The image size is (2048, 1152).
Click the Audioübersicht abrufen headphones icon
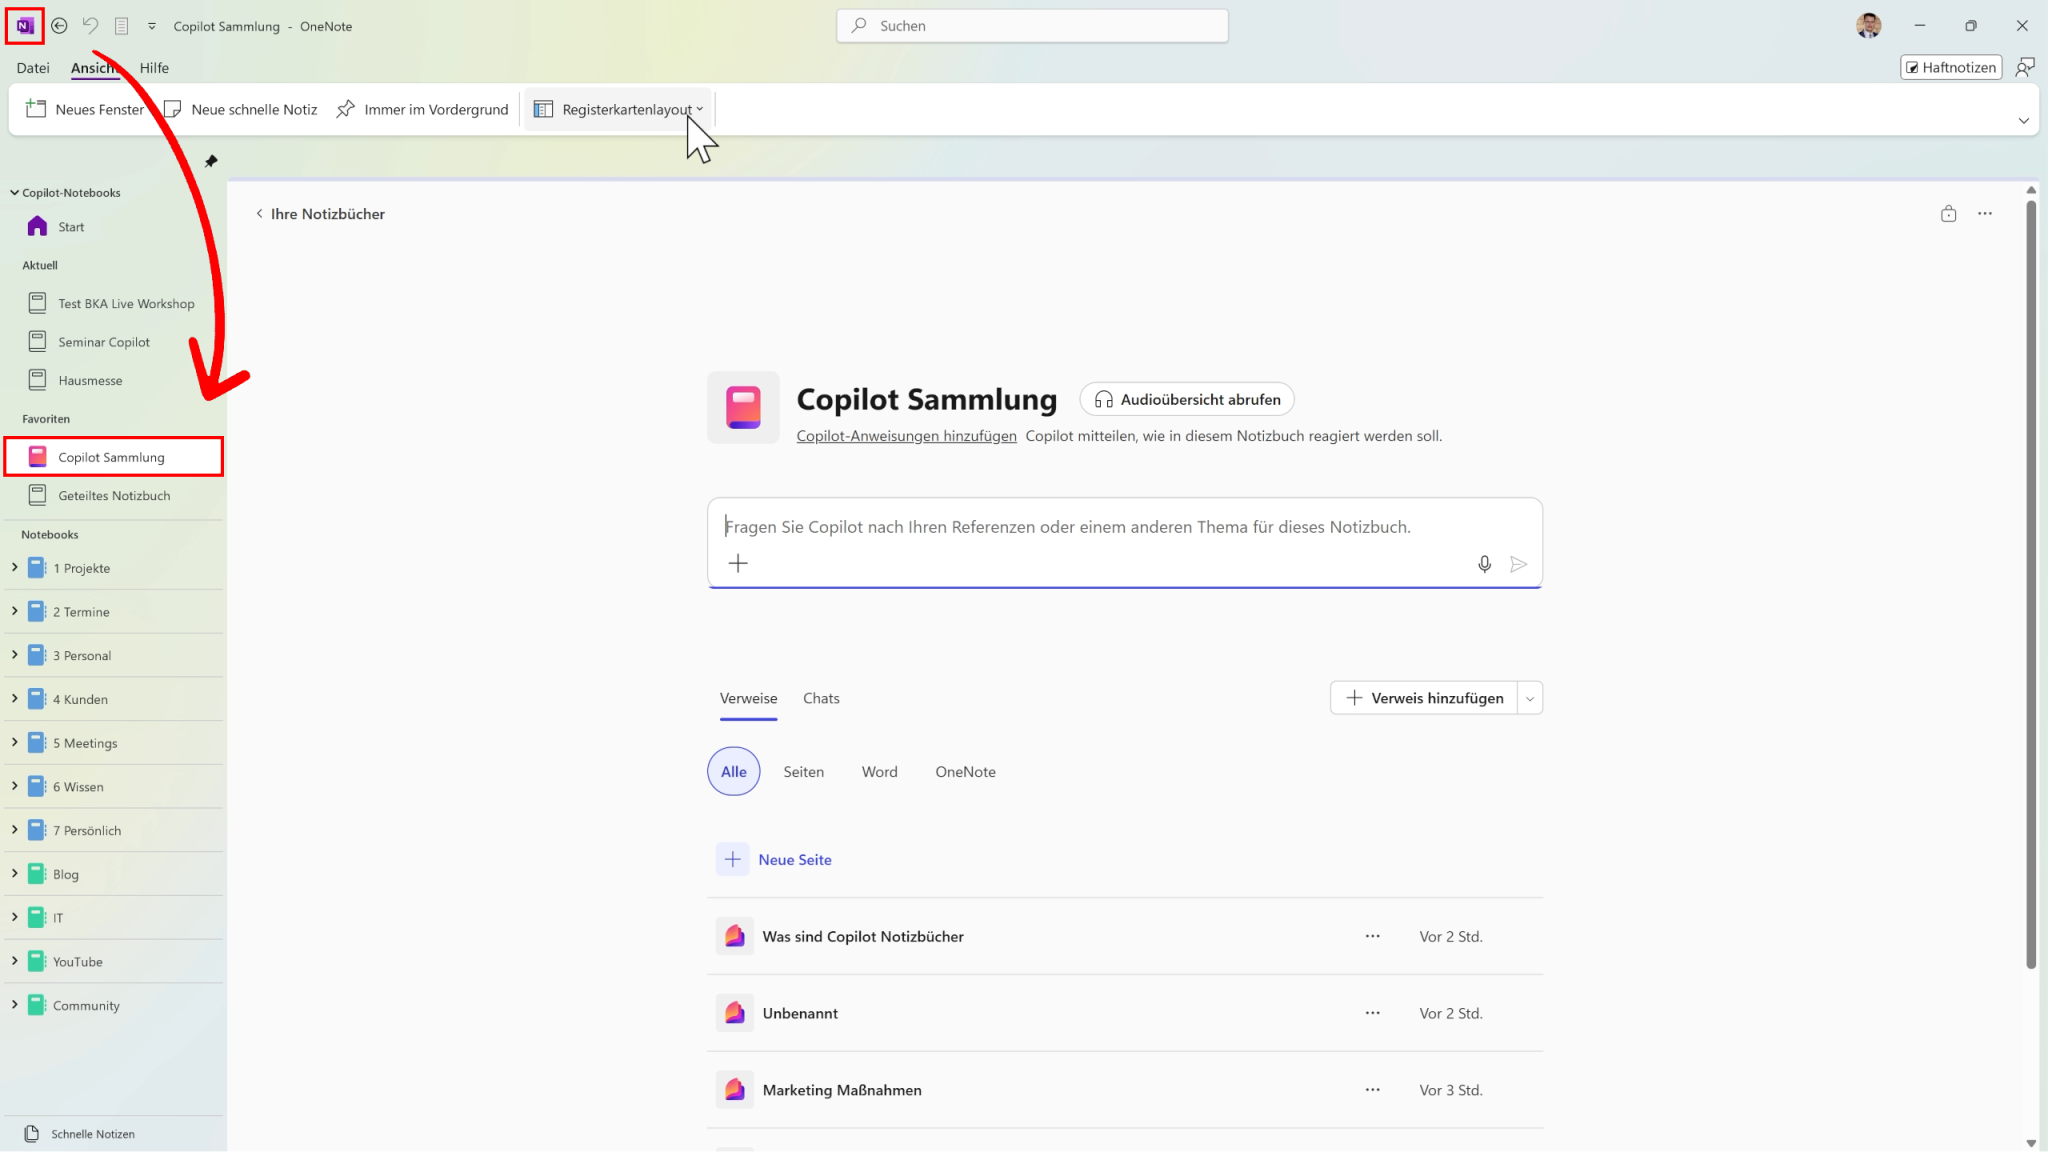pyautogui.click(x=1103, y=398)
